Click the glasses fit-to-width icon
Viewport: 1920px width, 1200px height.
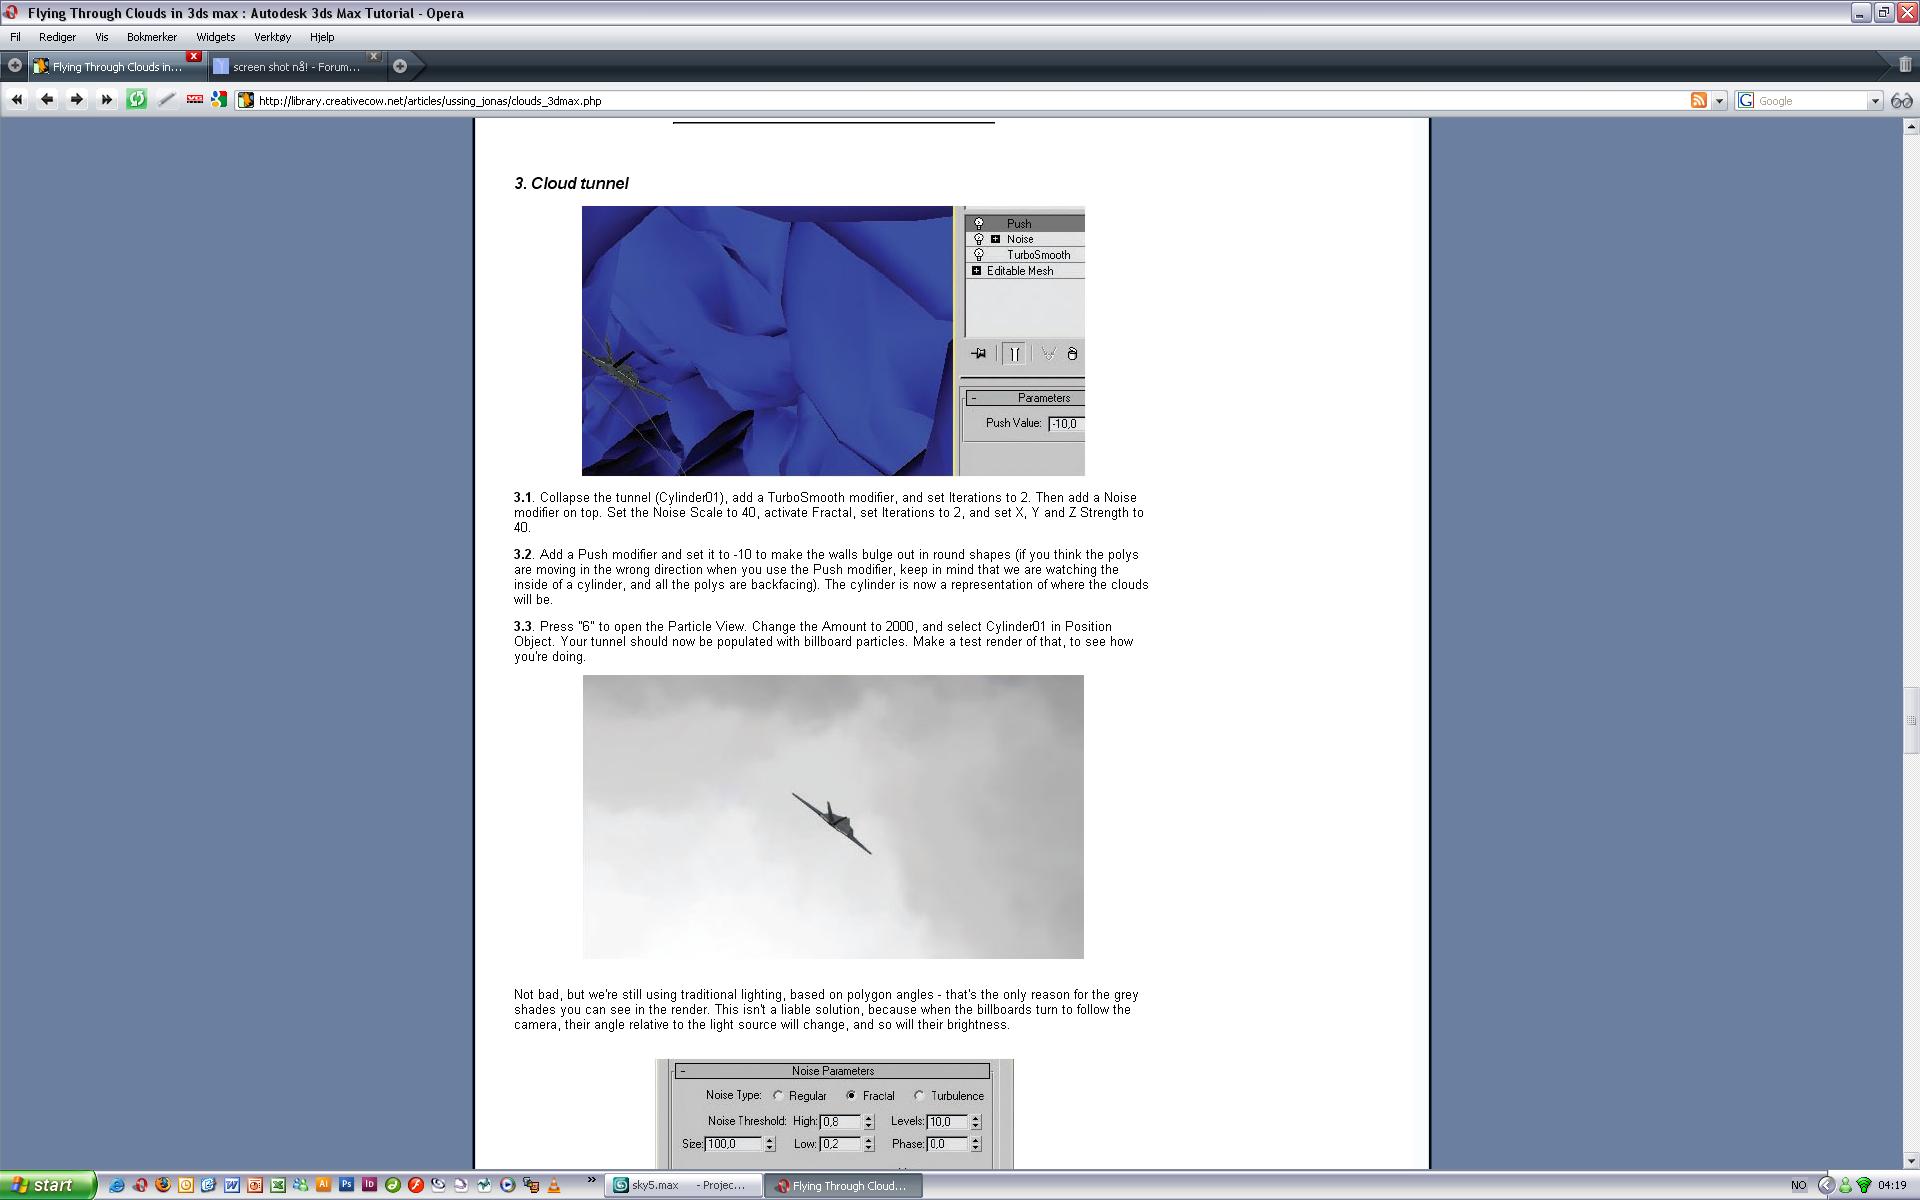coord(1902,101)
